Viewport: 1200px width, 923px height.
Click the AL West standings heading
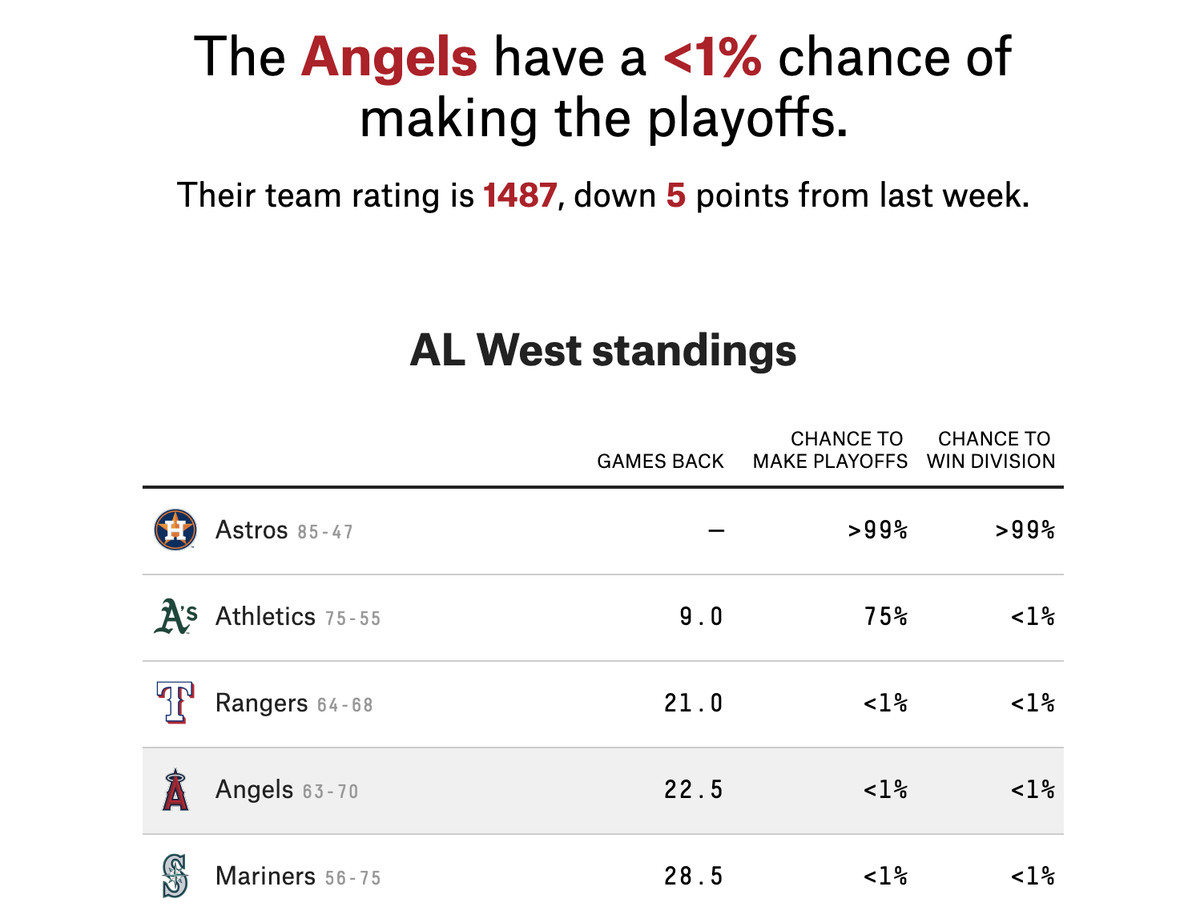click(x=603, y=350)
